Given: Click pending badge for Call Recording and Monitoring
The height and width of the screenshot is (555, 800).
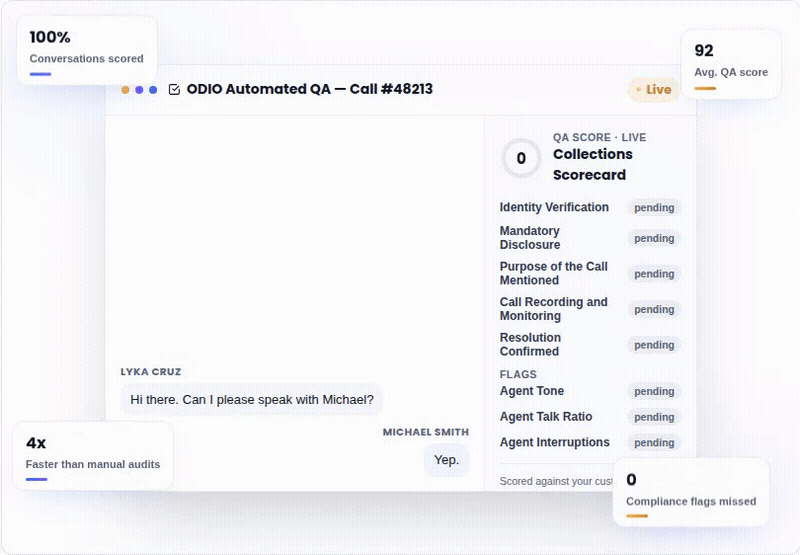Looking at the screenshot, I should click(x=654, y=310).
